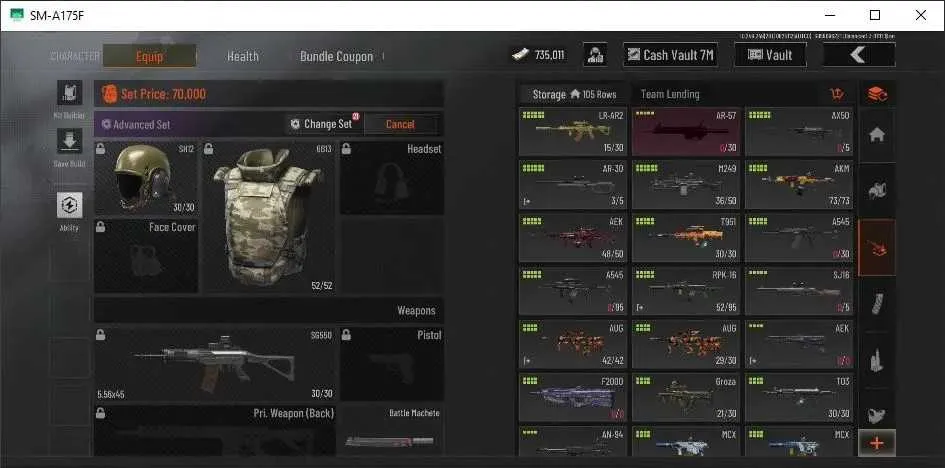Select the AN-94 weapon in storage
945x468 pixels.
(x=573, y=441)
